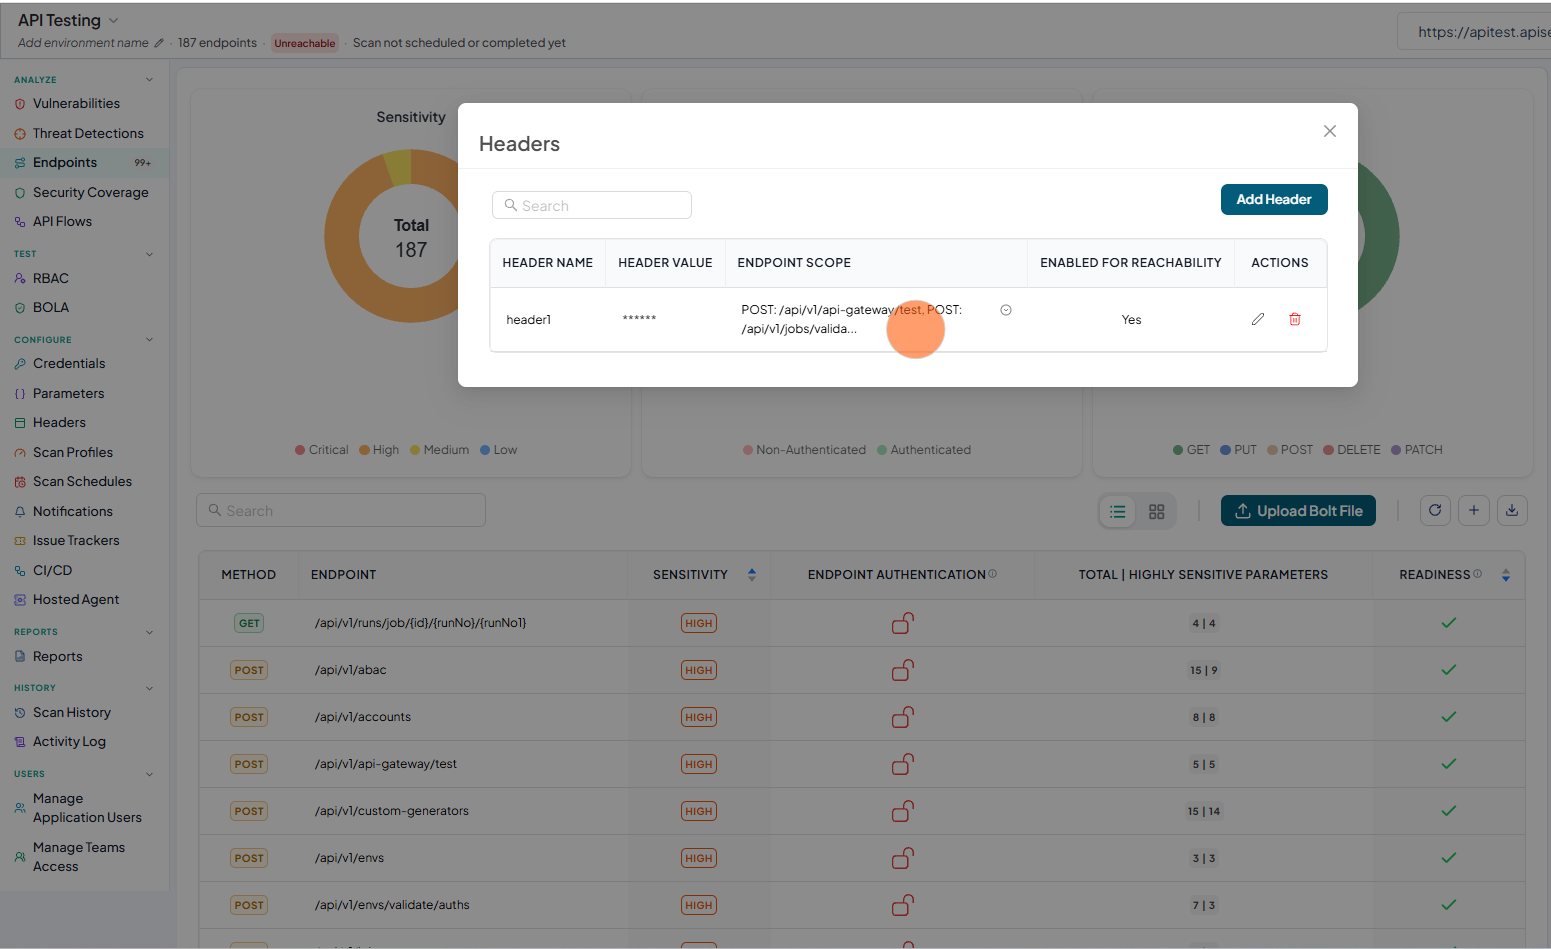This screenshot has height=949, width=1551.
Task: Close the Headers dialog
Action: click(1329, 131)
